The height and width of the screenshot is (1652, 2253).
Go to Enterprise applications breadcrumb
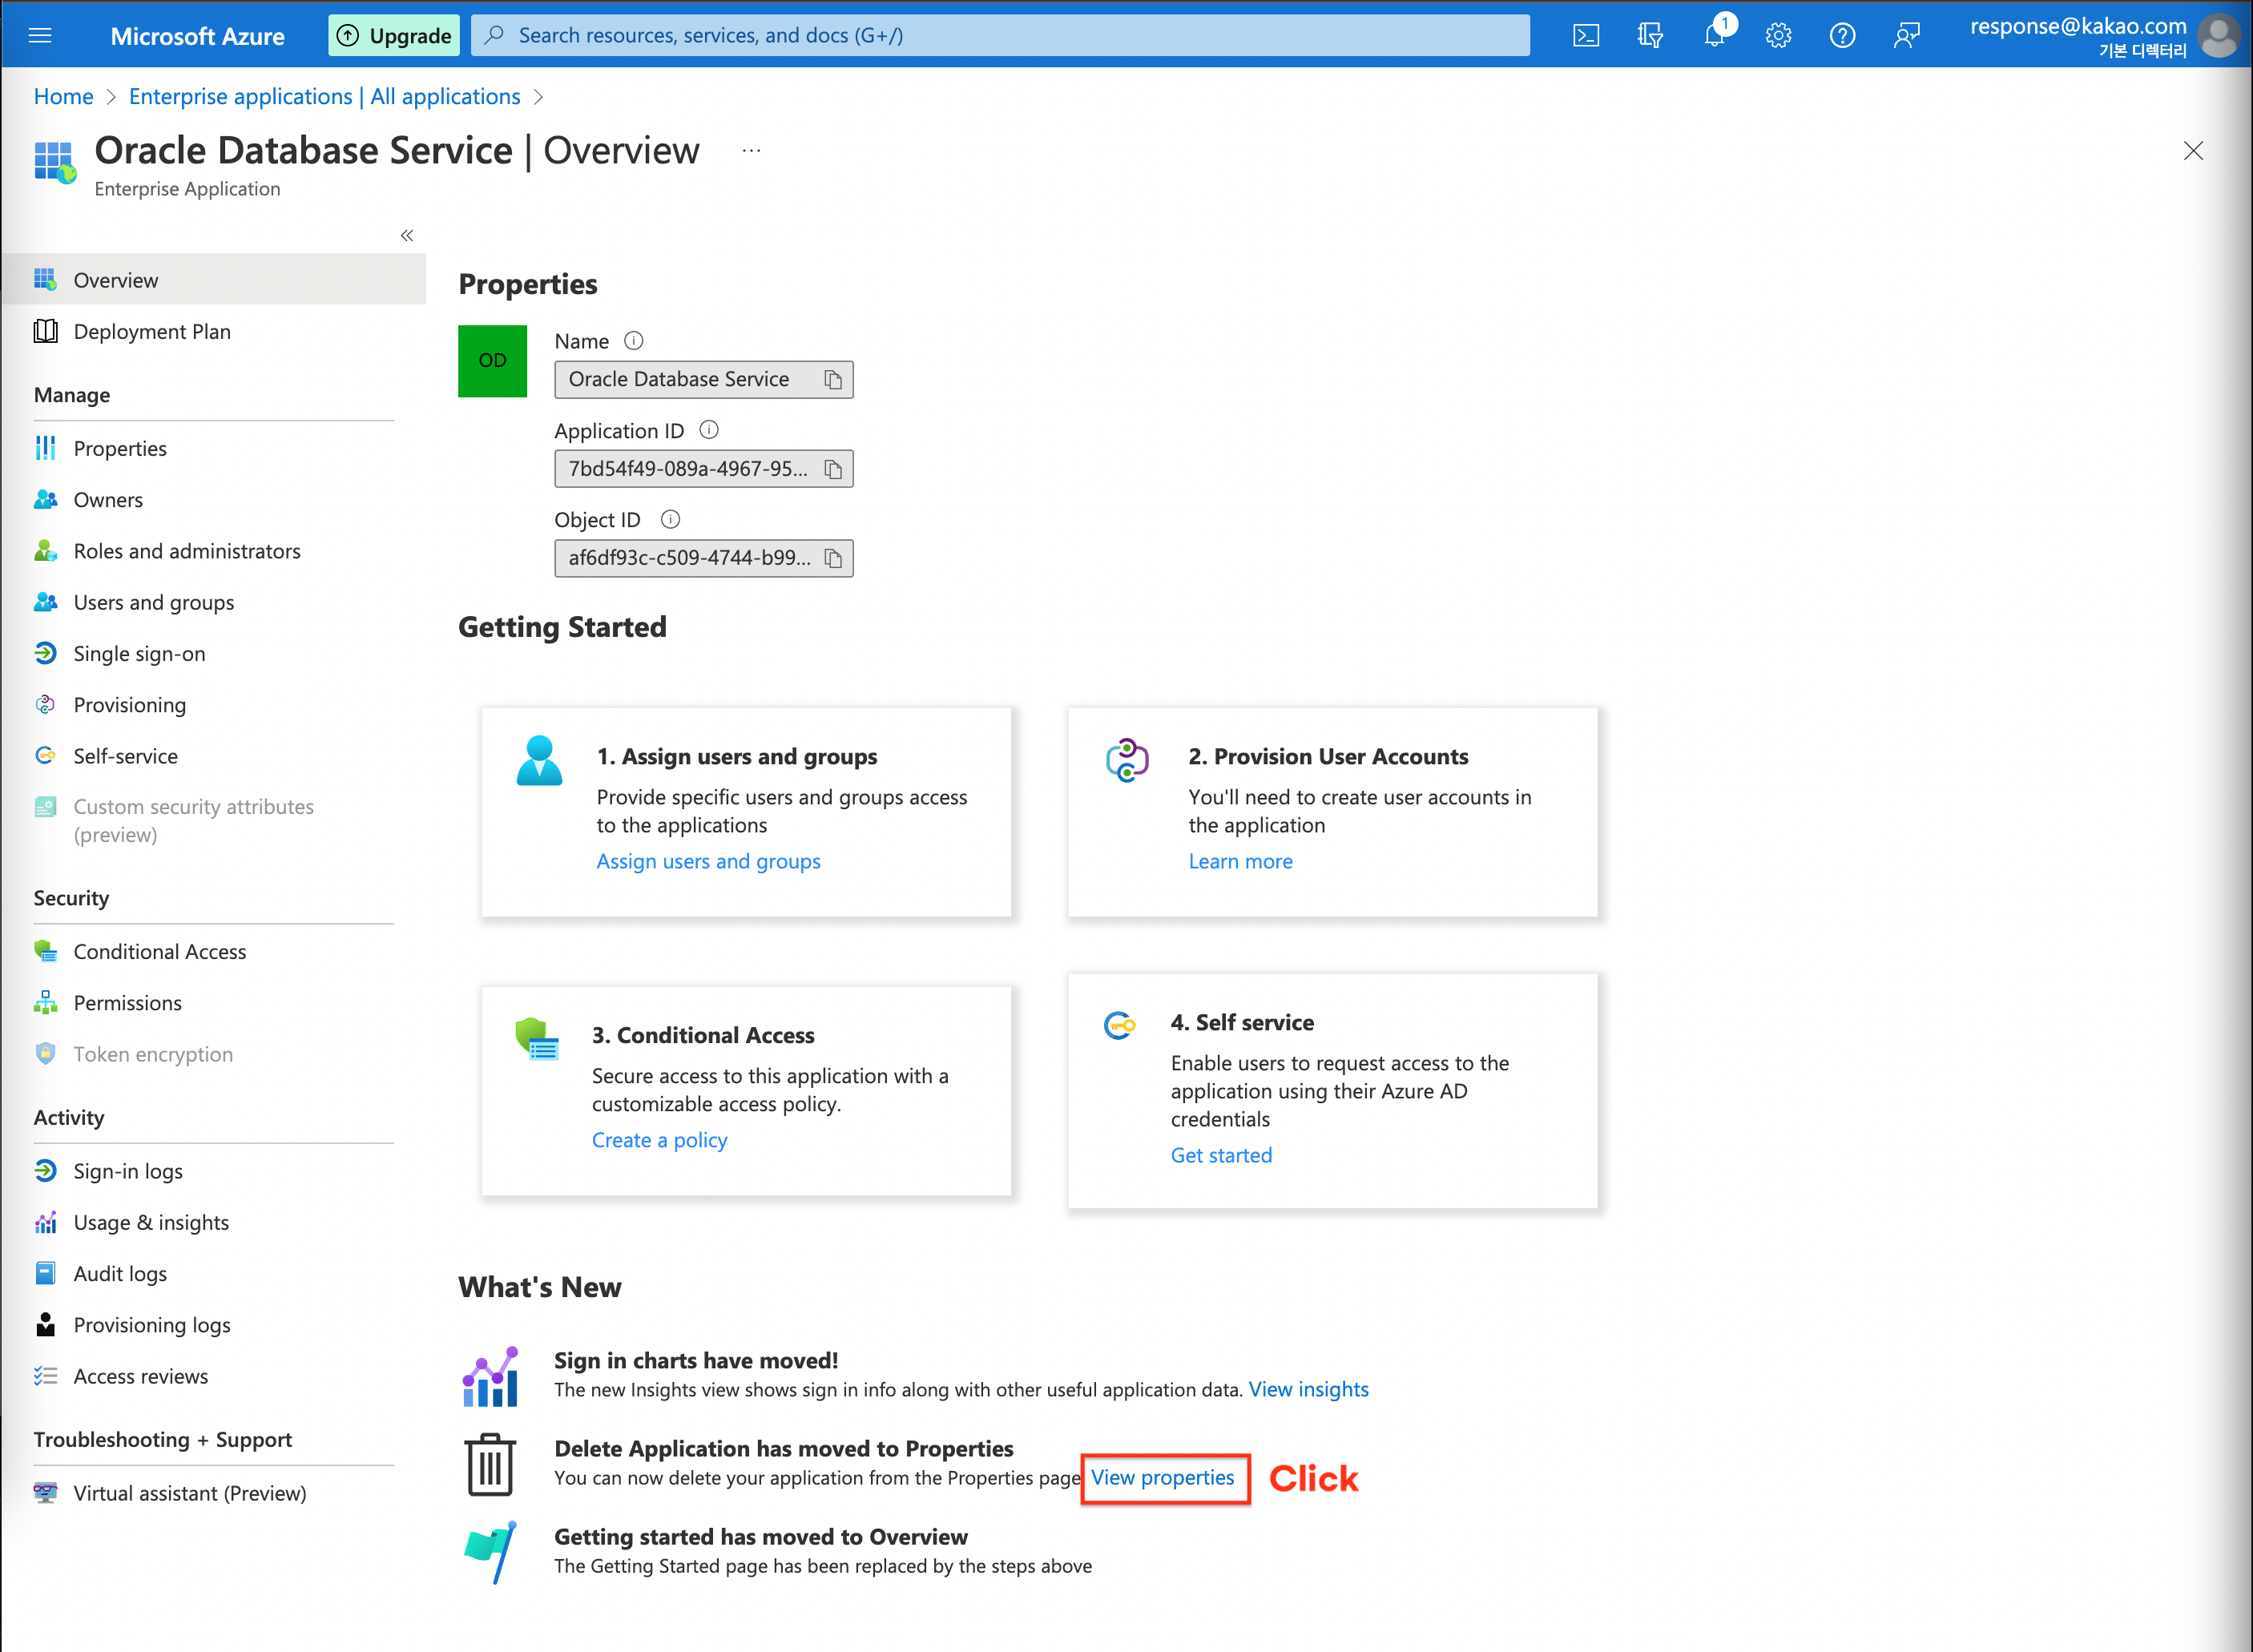pyautogui.click(x=324, y=96)
